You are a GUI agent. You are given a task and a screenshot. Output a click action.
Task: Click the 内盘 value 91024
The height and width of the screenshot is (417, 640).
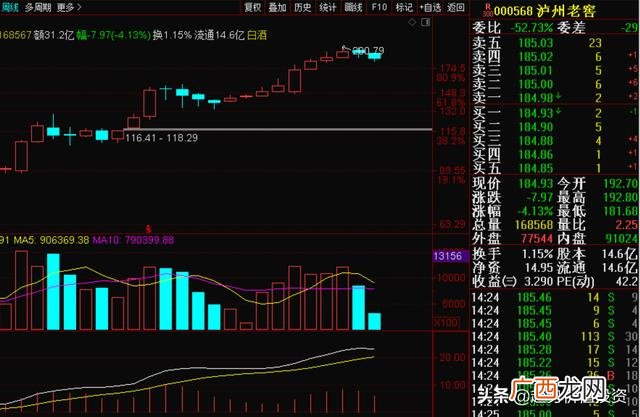coord(622,239)
